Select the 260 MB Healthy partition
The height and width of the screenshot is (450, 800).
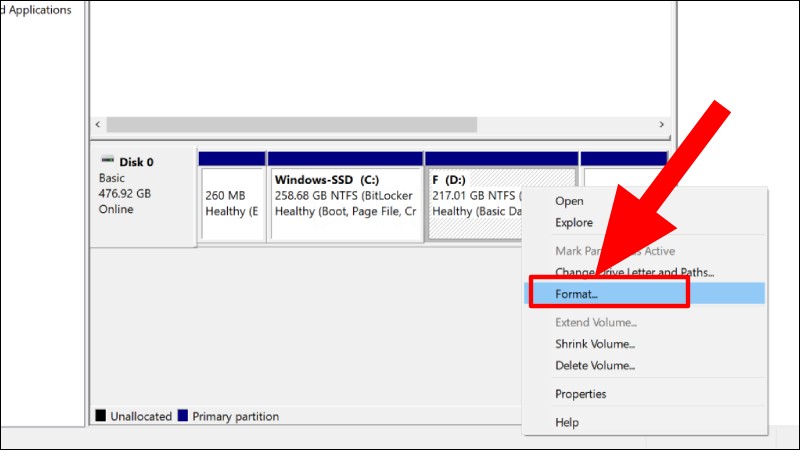(x=232, y=203)
